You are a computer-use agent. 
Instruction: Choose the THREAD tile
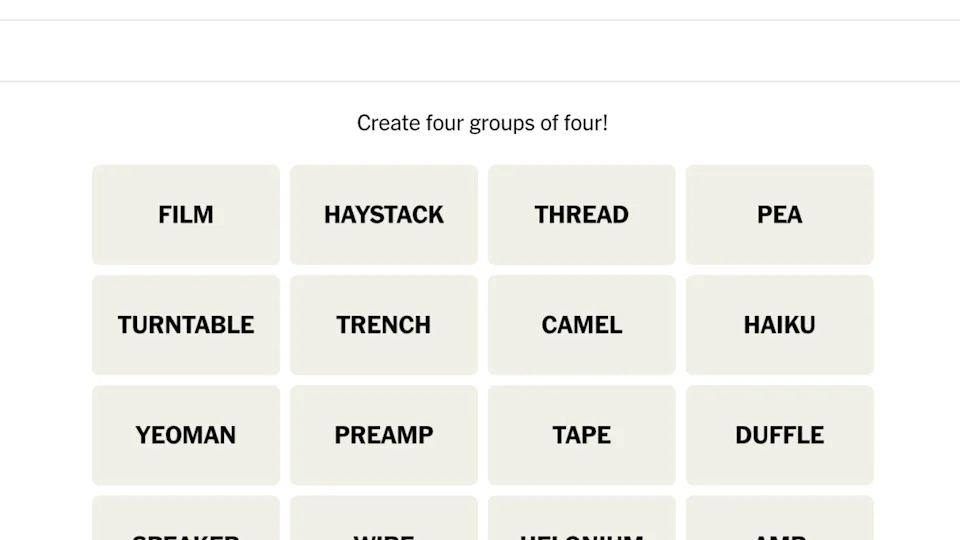(x=582, y=215)
